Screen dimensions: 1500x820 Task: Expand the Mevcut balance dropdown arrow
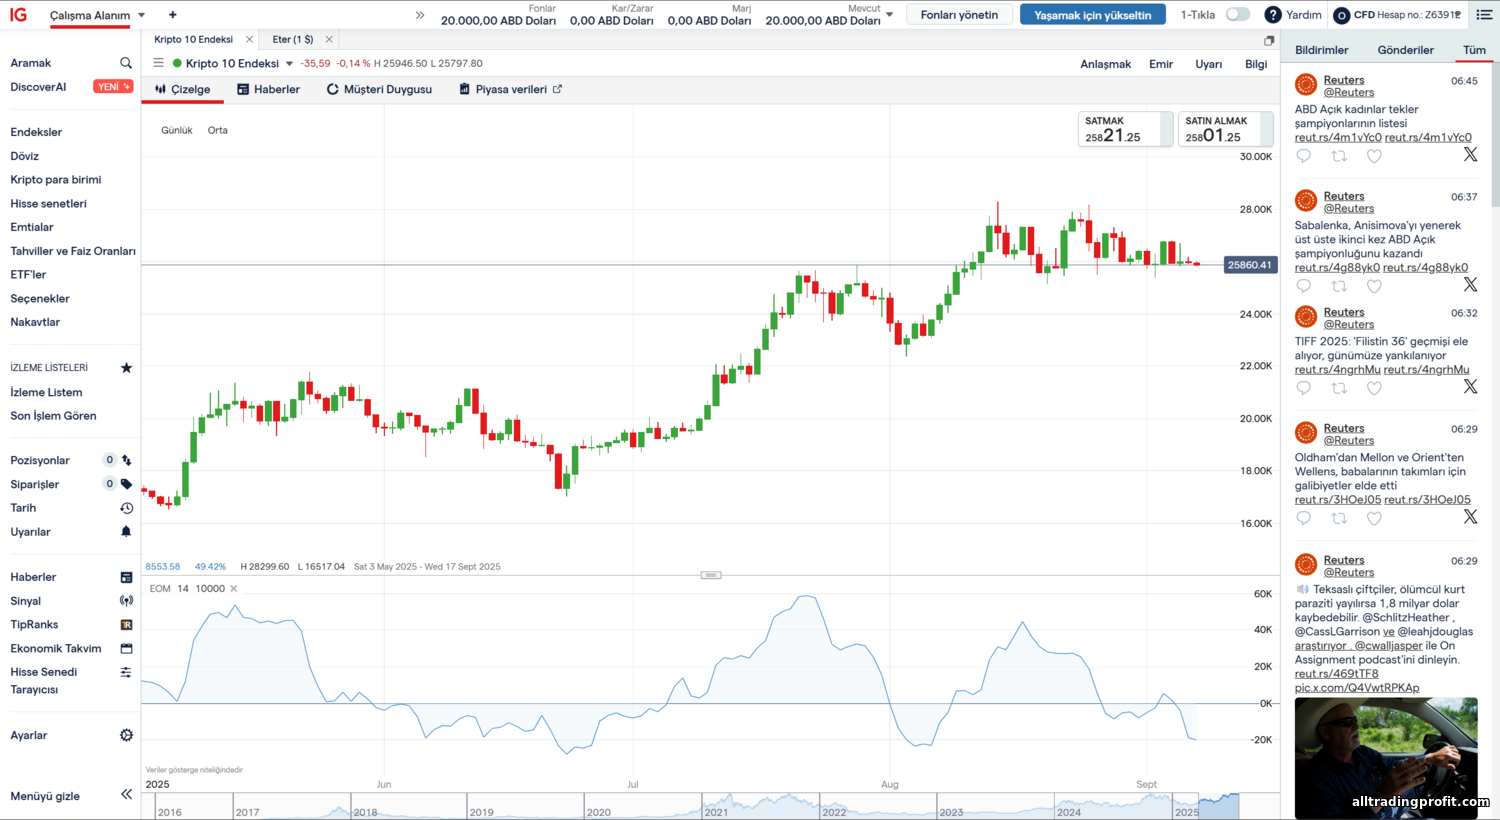coord(889,15)
